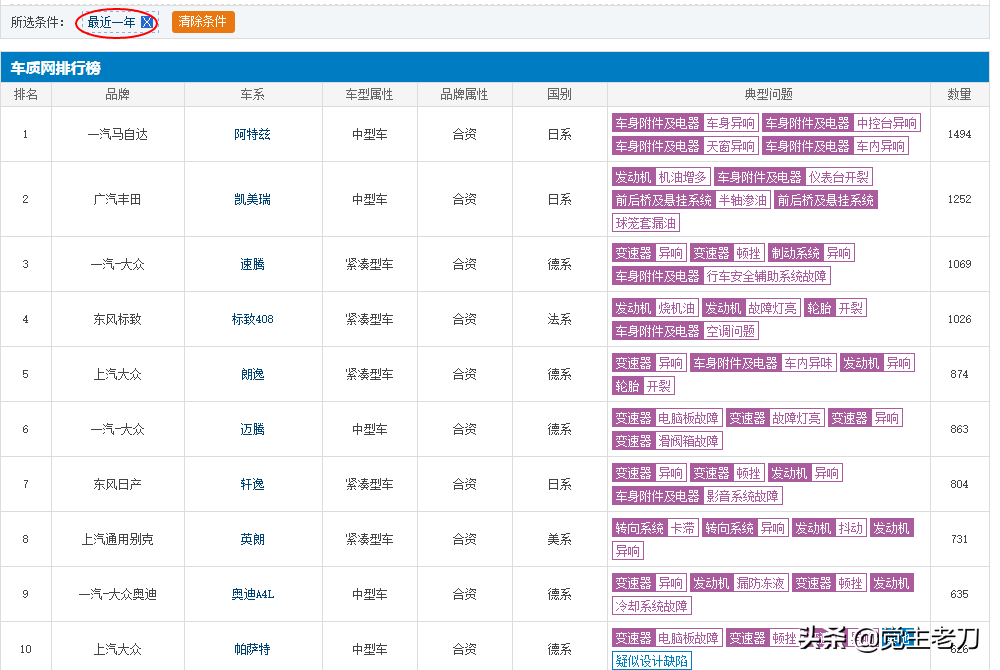Click the 品牌 column header

(x=117, y=94)
